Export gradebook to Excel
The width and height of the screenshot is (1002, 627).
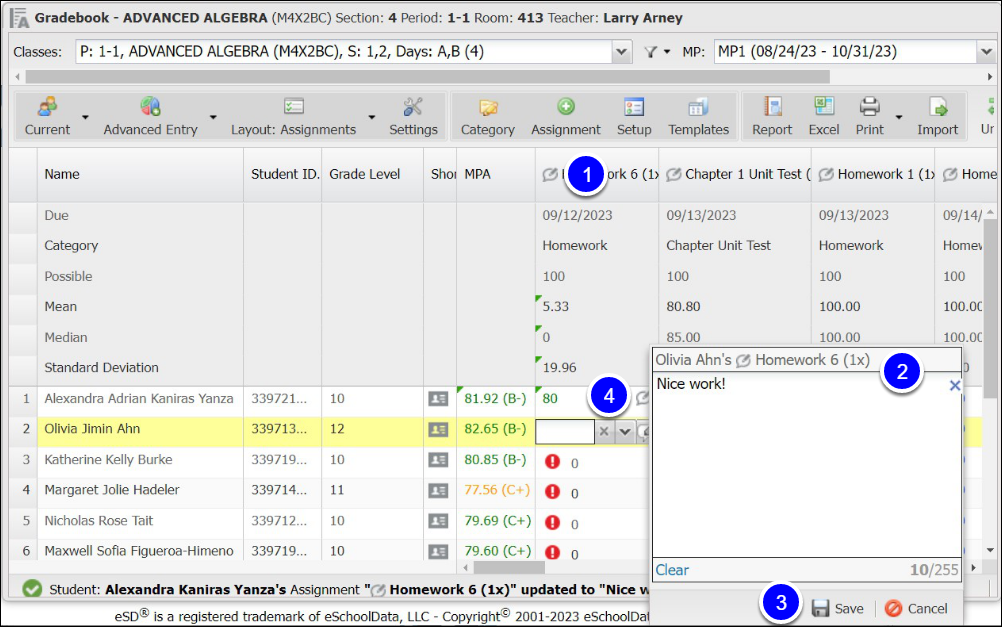coord(824,116)
